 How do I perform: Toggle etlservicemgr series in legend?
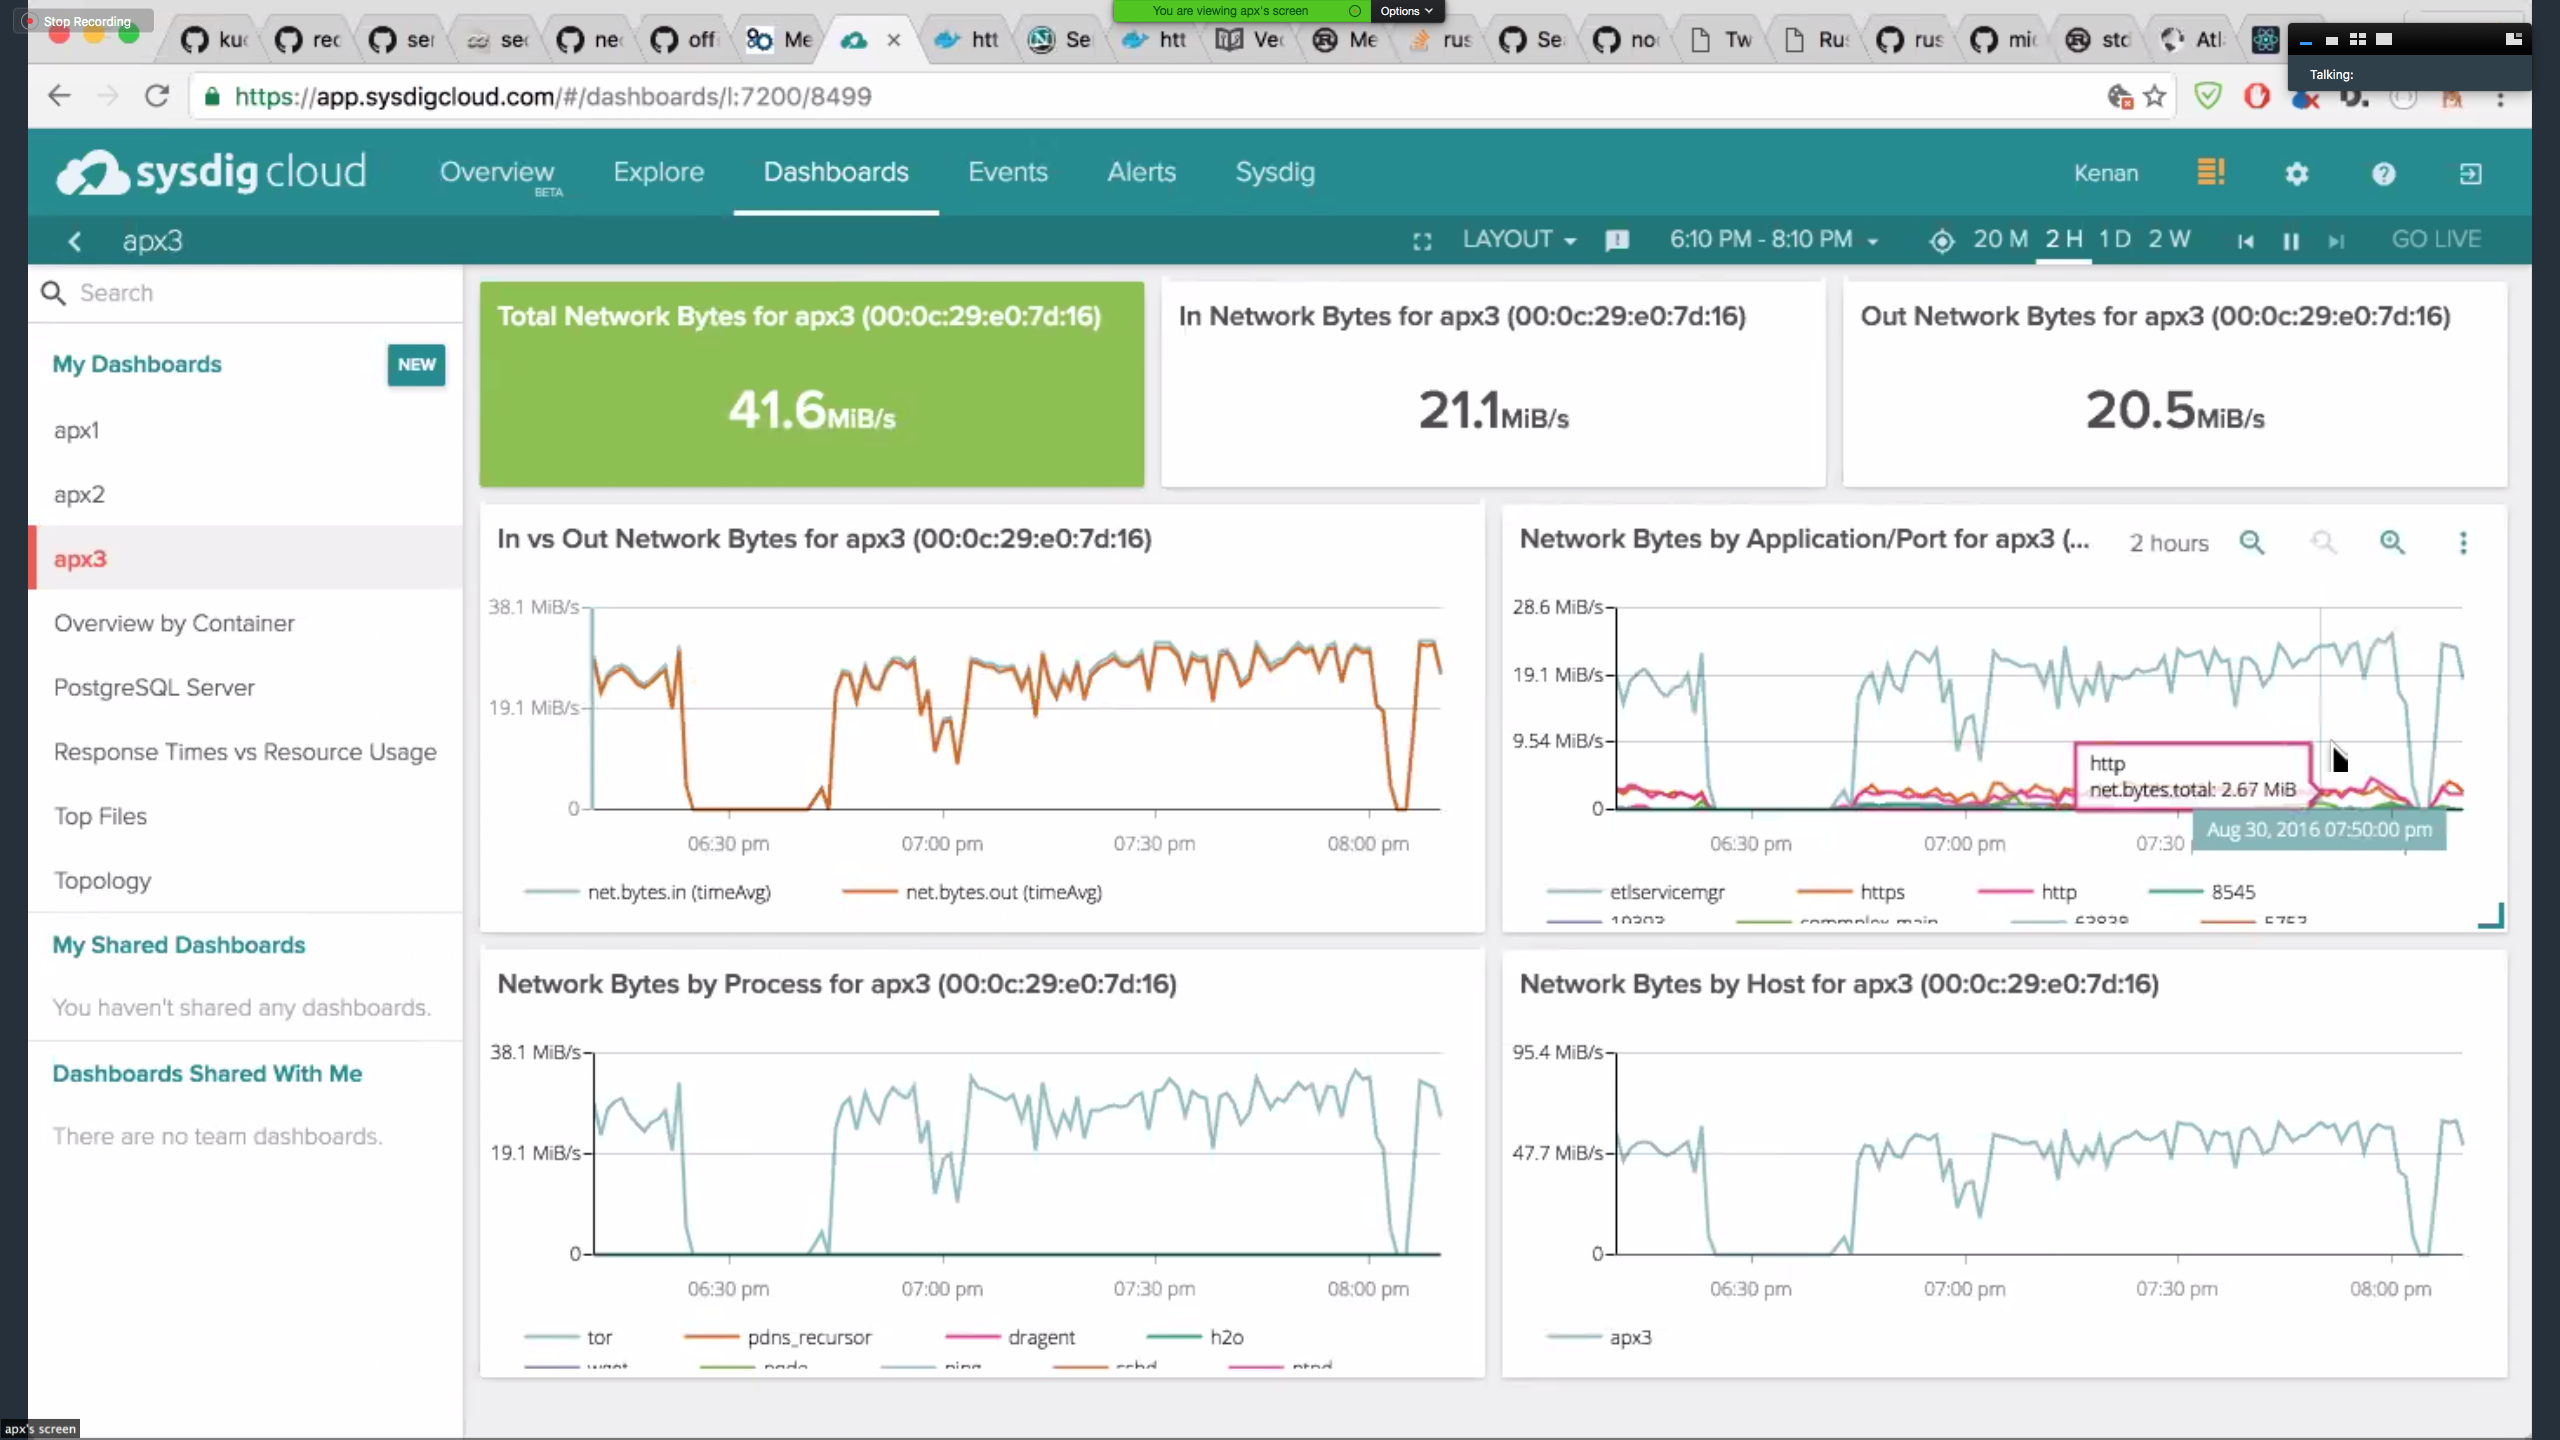click(x=1635, y=892)
